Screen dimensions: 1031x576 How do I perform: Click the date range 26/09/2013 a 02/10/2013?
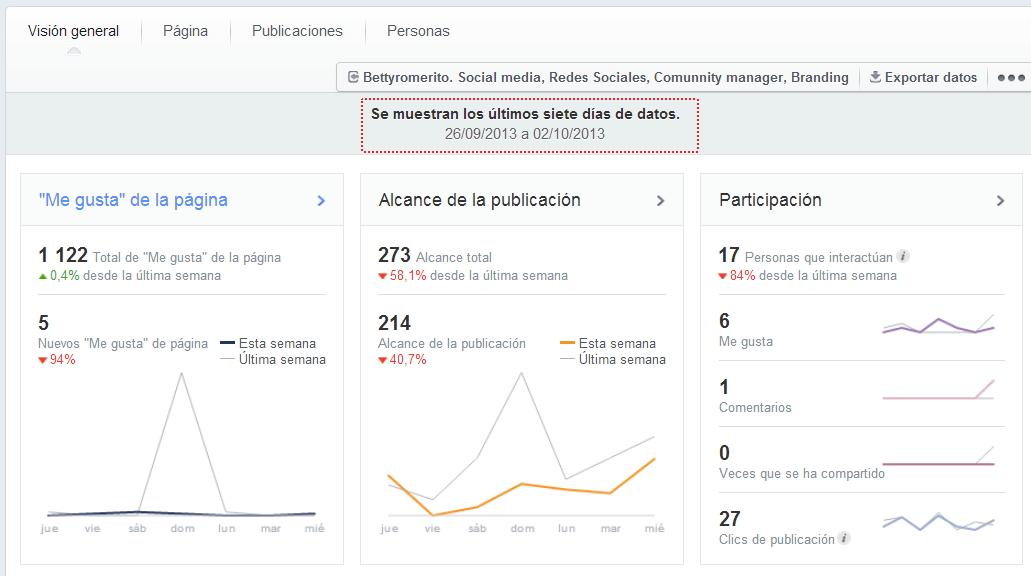pyautogui.click(x=525, y=134)
